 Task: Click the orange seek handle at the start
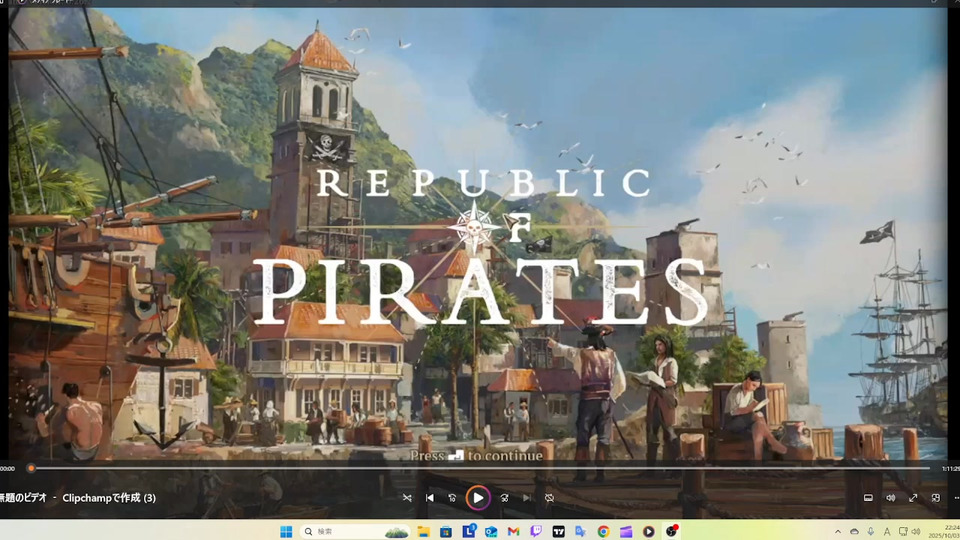click(x=31, y=468)
